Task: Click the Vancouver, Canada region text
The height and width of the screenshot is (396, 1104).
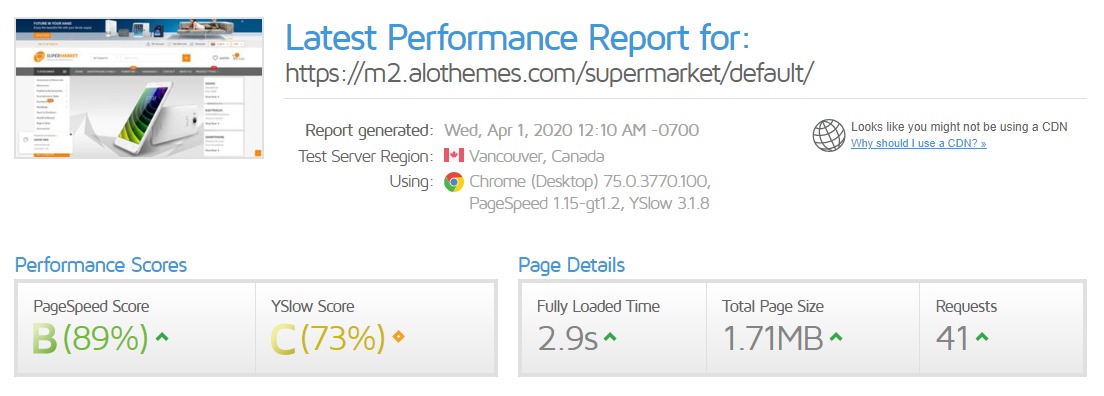Action: [537, 156]
